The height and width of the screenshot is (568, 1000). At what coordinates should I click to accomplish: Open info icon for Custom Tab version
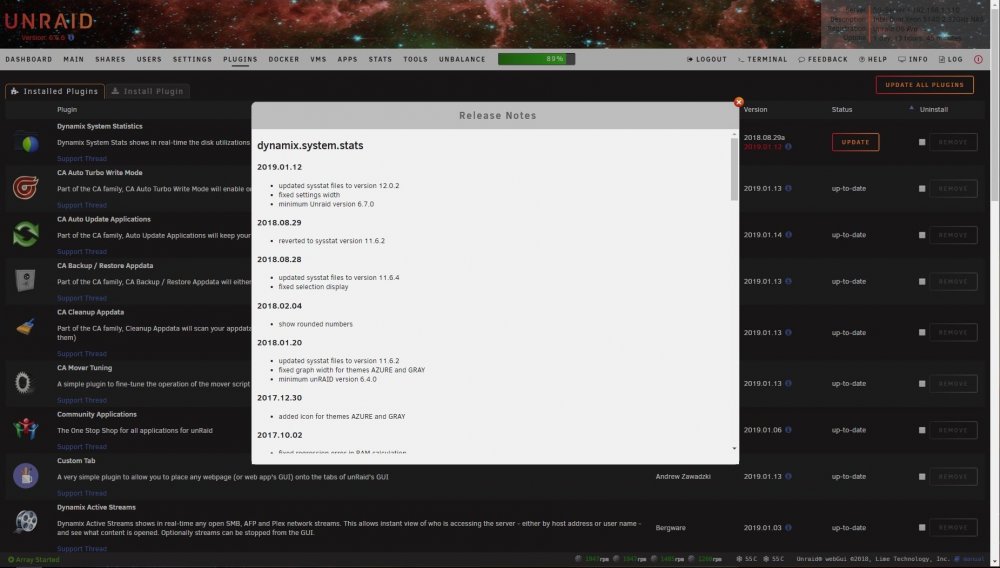click(788, 476)
